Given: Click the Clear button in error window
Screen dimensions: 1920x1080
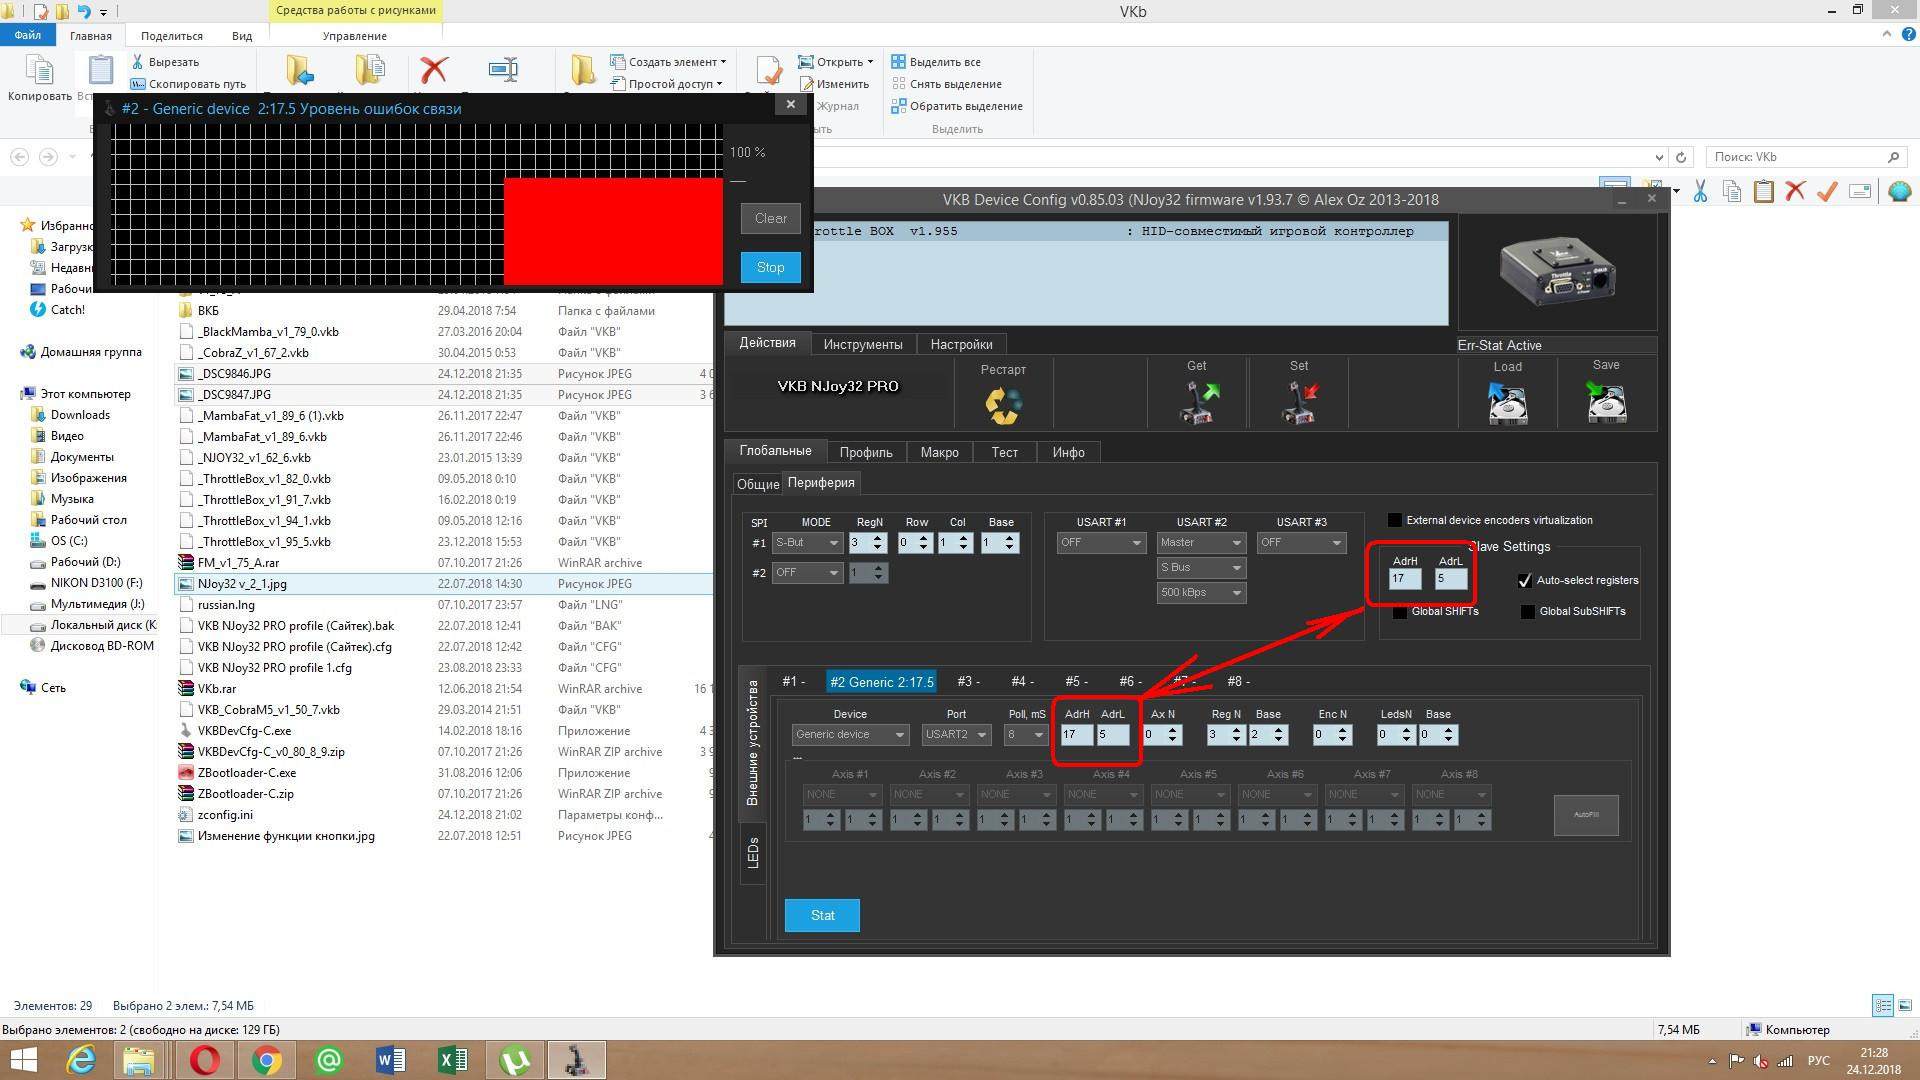Looking at the screenshot, I should coord(770,218).
